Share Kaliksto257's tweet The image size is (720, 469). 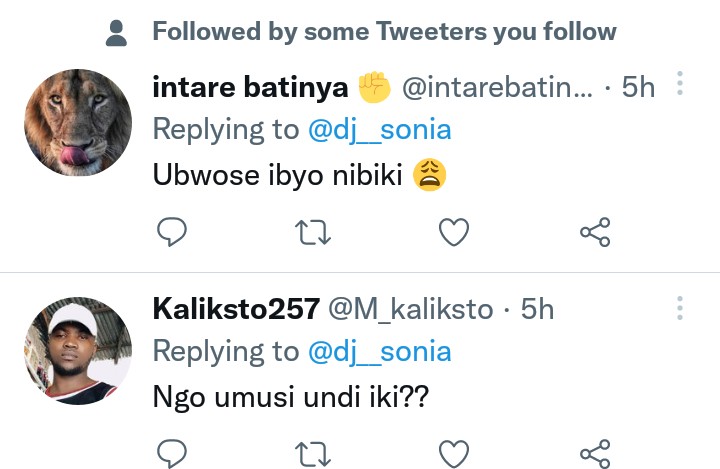tap(595, 453)
